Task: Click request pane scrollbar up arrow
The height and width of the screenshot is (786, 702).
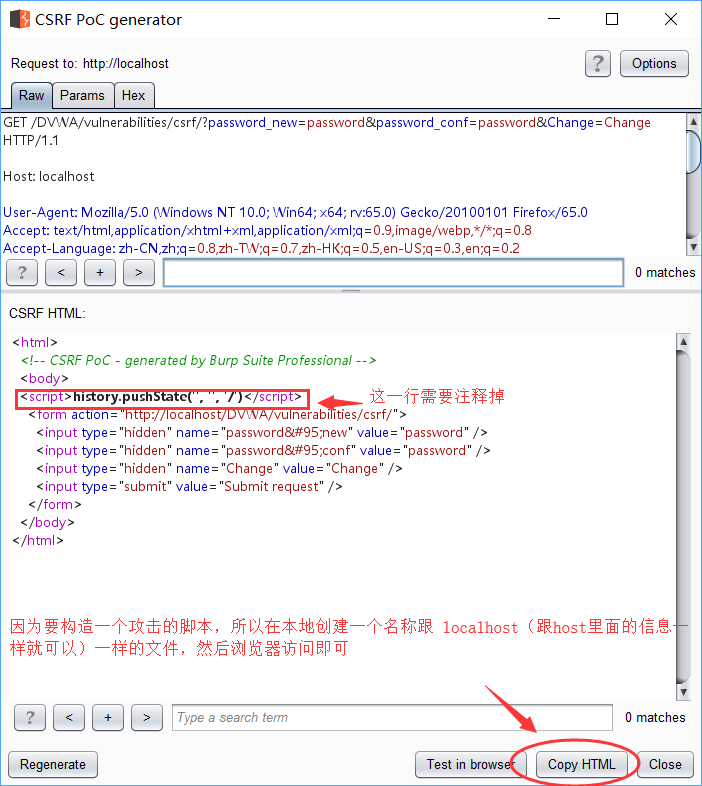Action: 693,122
